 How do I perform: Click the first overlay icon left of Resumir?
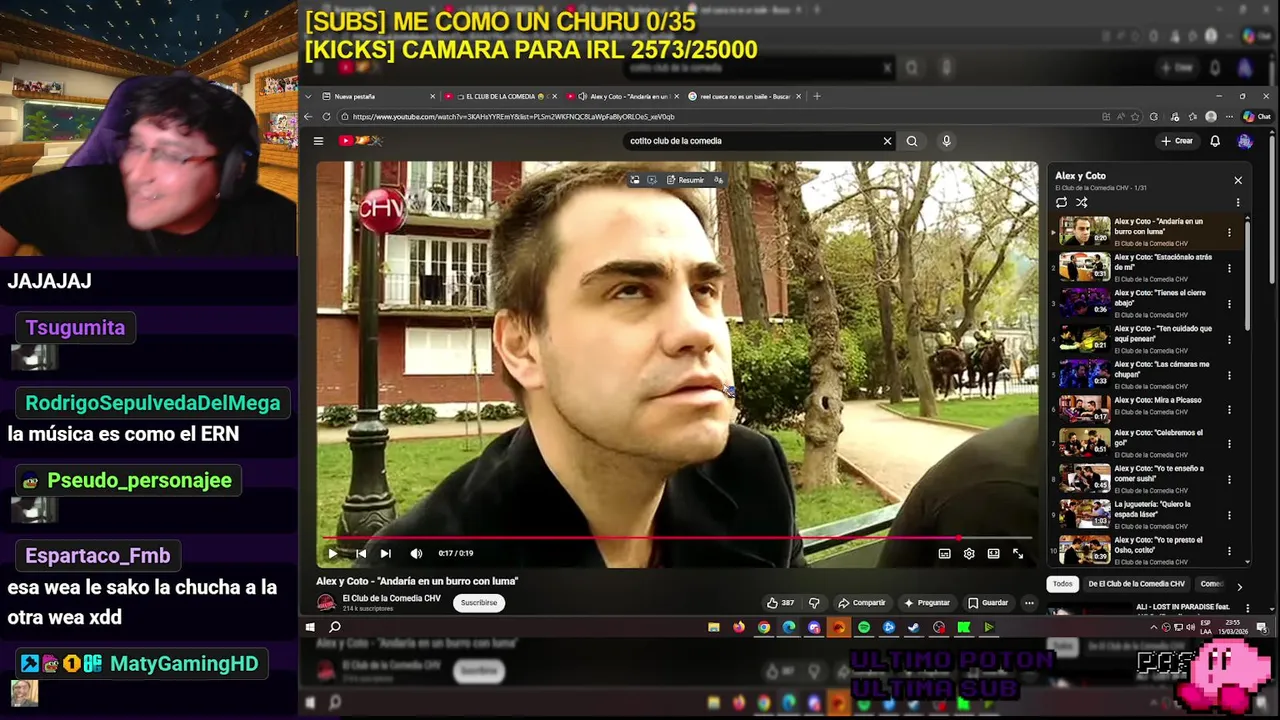[x=634, y=180]
